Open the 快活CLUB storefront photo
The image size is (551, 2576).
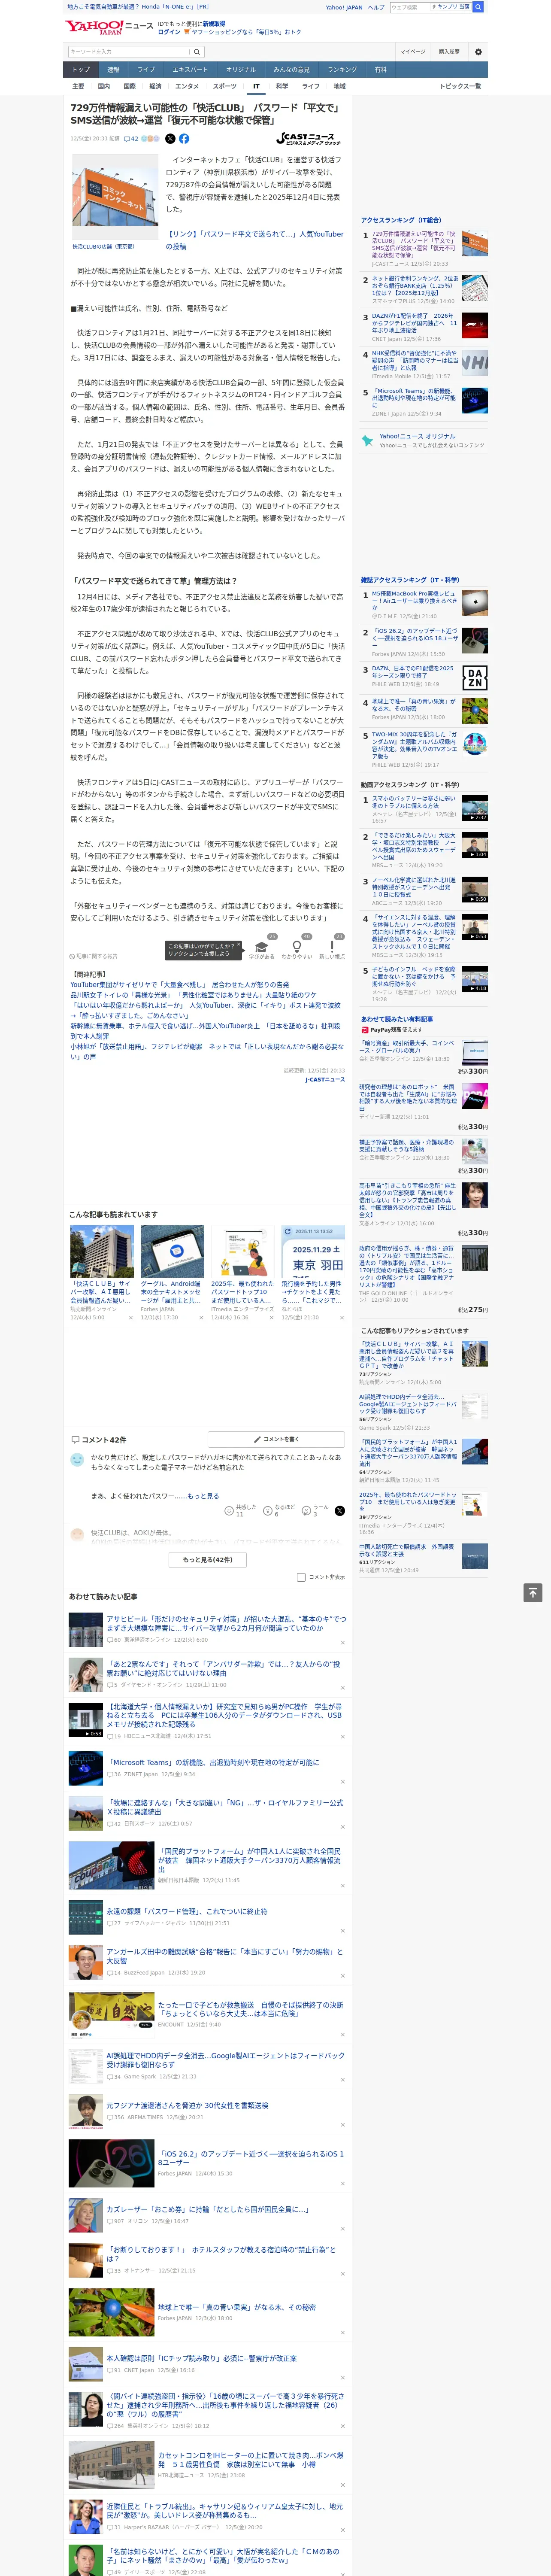pos(115,197)
